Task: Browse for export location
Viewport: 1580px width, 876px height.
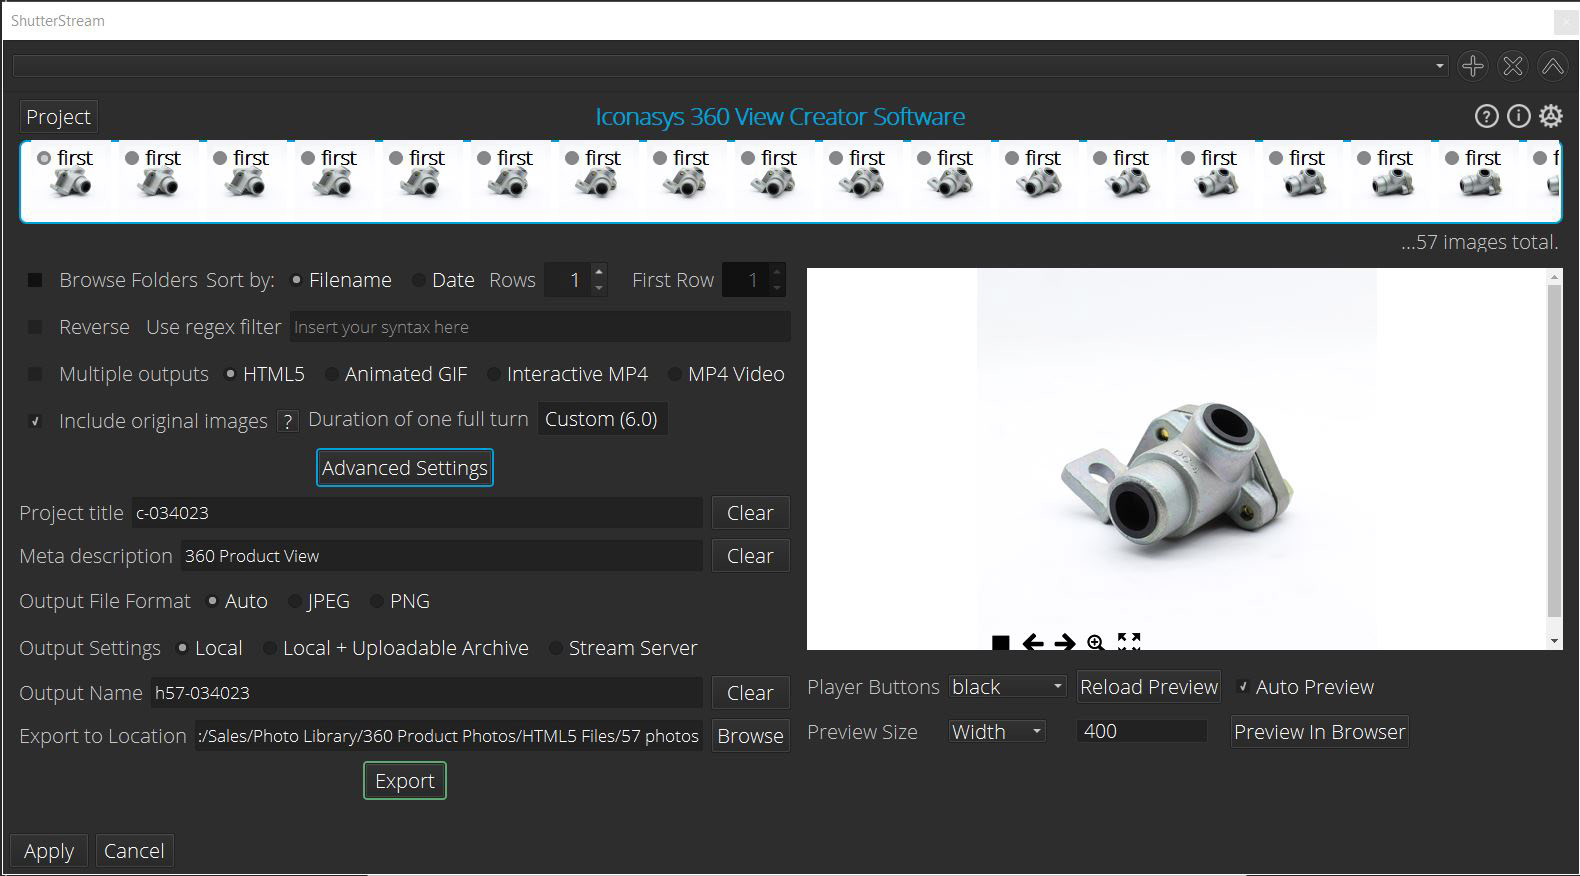Action: tap(750, 736)
